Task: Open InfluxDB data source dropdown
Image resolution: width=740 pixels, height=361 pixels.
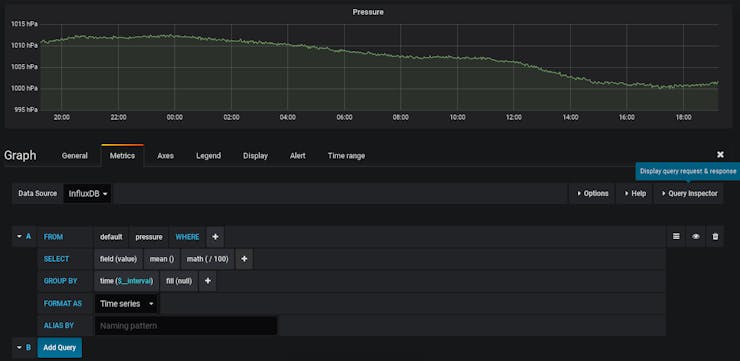Action: [x=87, y=193]
